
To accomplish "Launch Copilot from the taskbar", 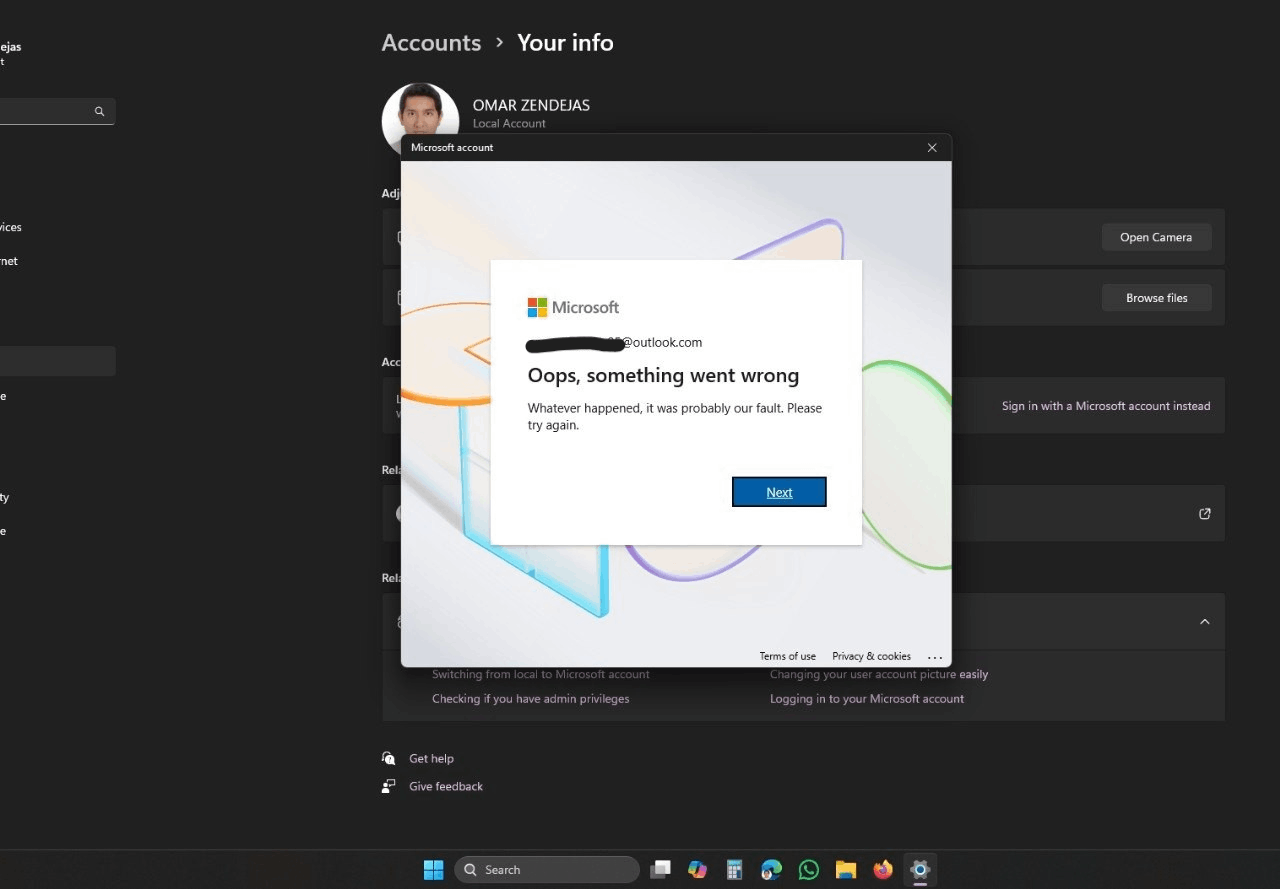I will click(x=697, y=870).
